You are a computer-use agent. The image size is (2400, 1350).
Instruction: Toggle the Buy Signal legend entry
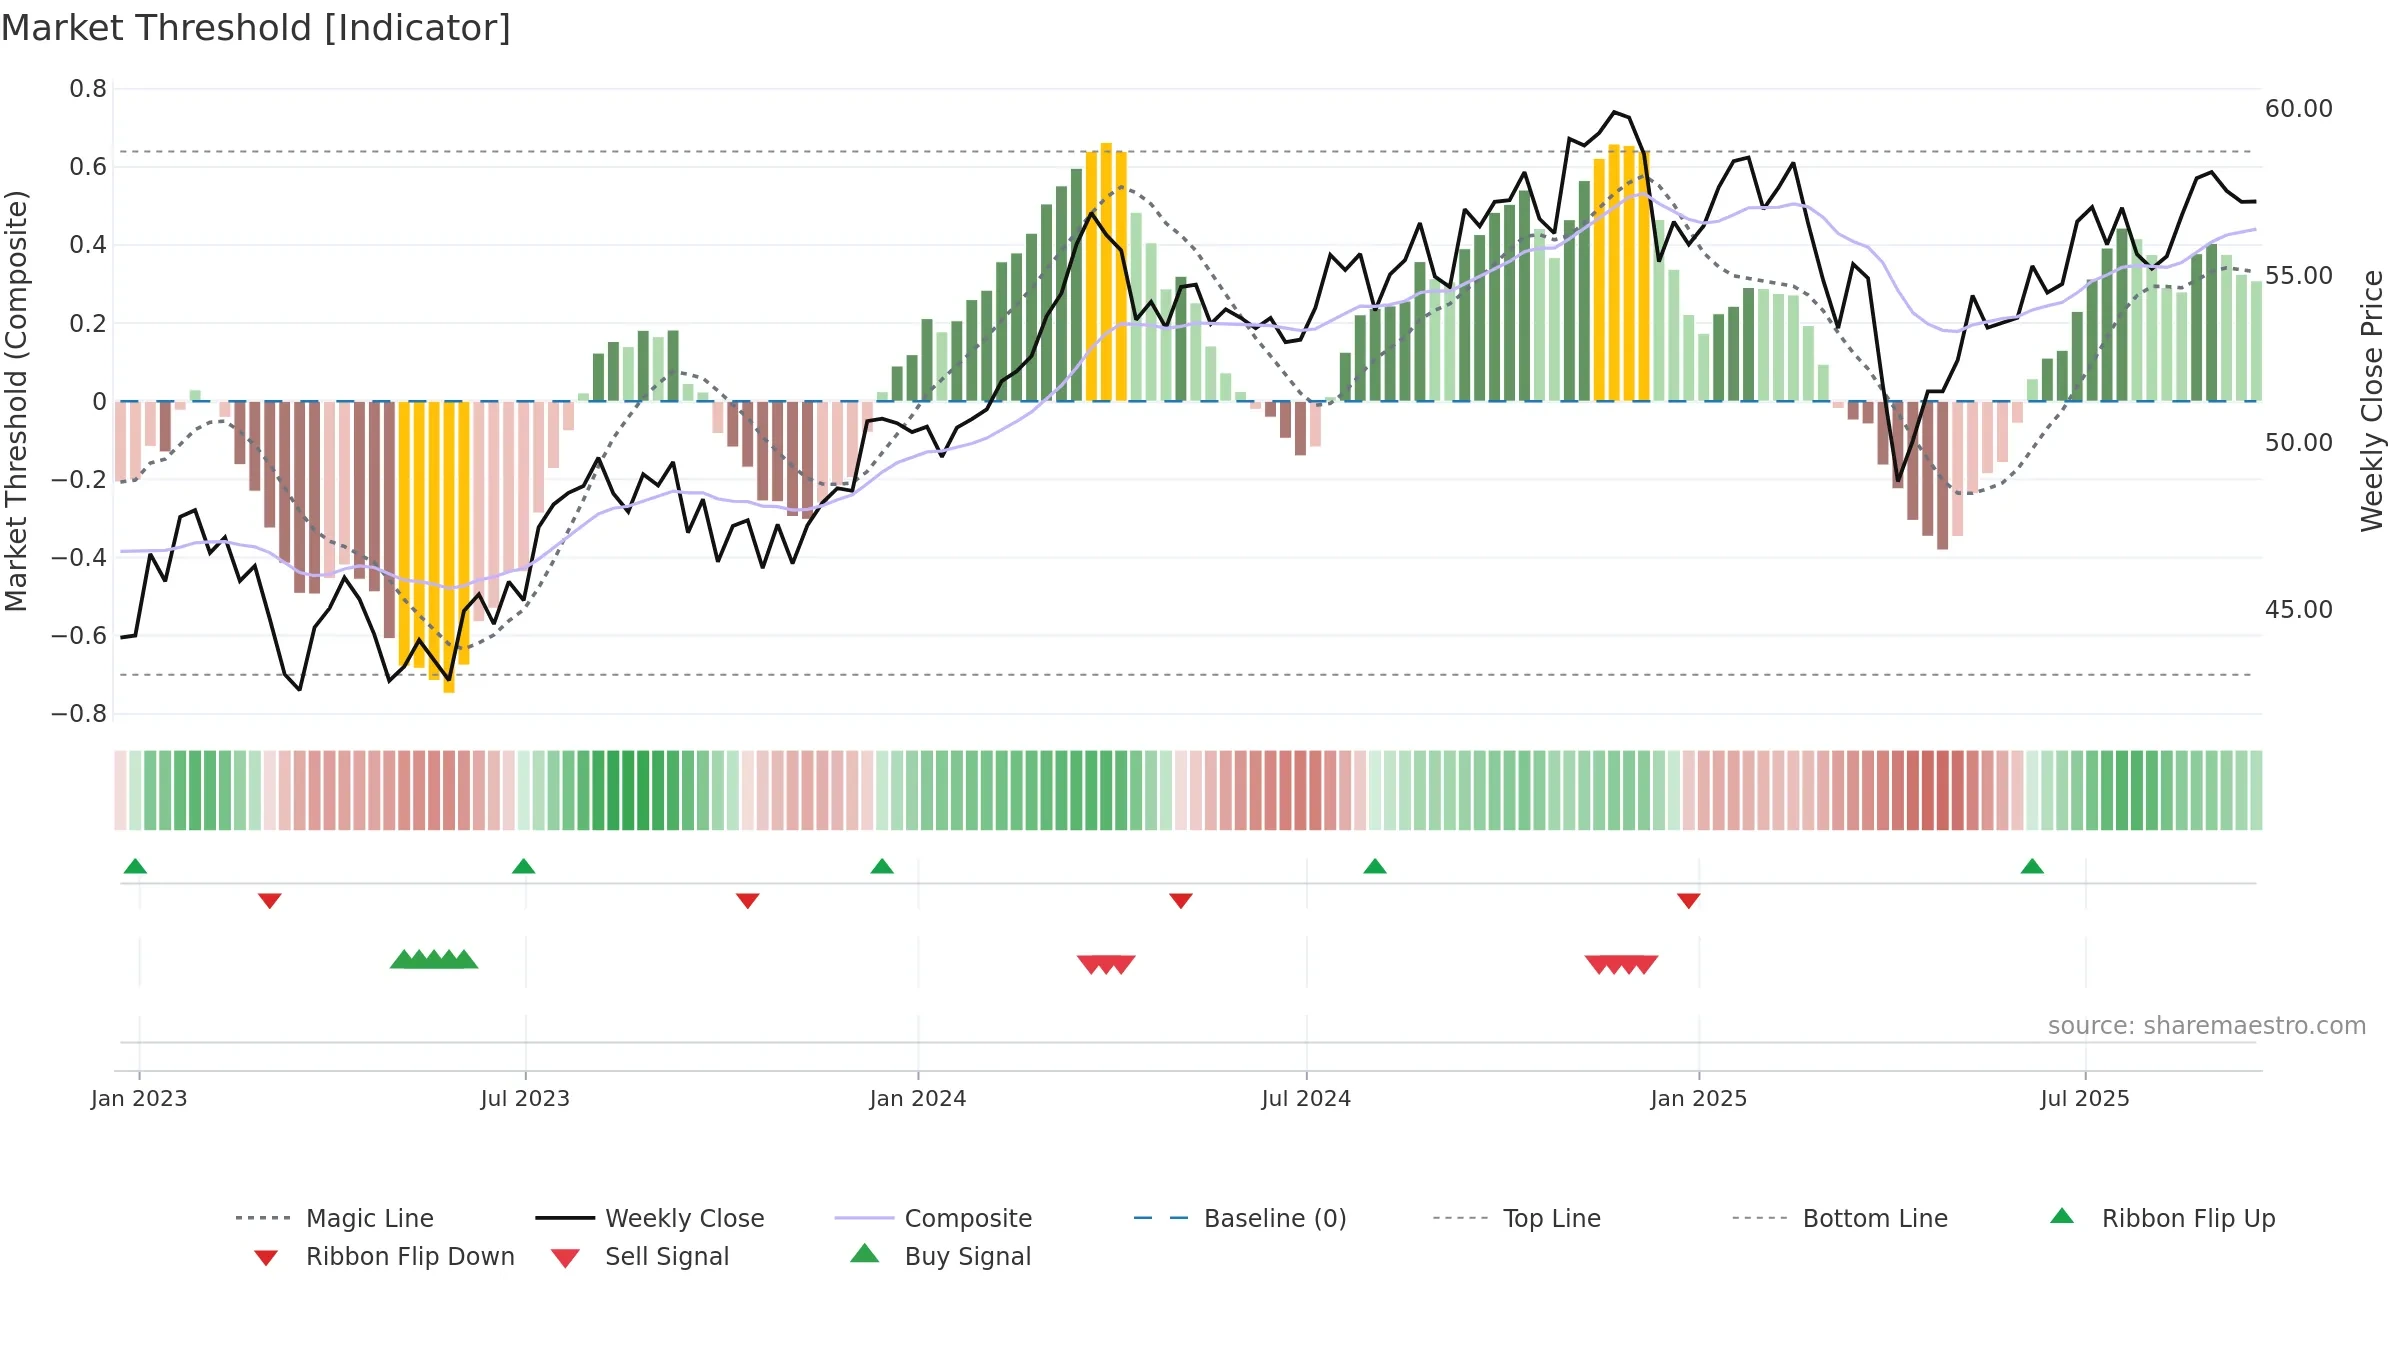point(940,1256)
